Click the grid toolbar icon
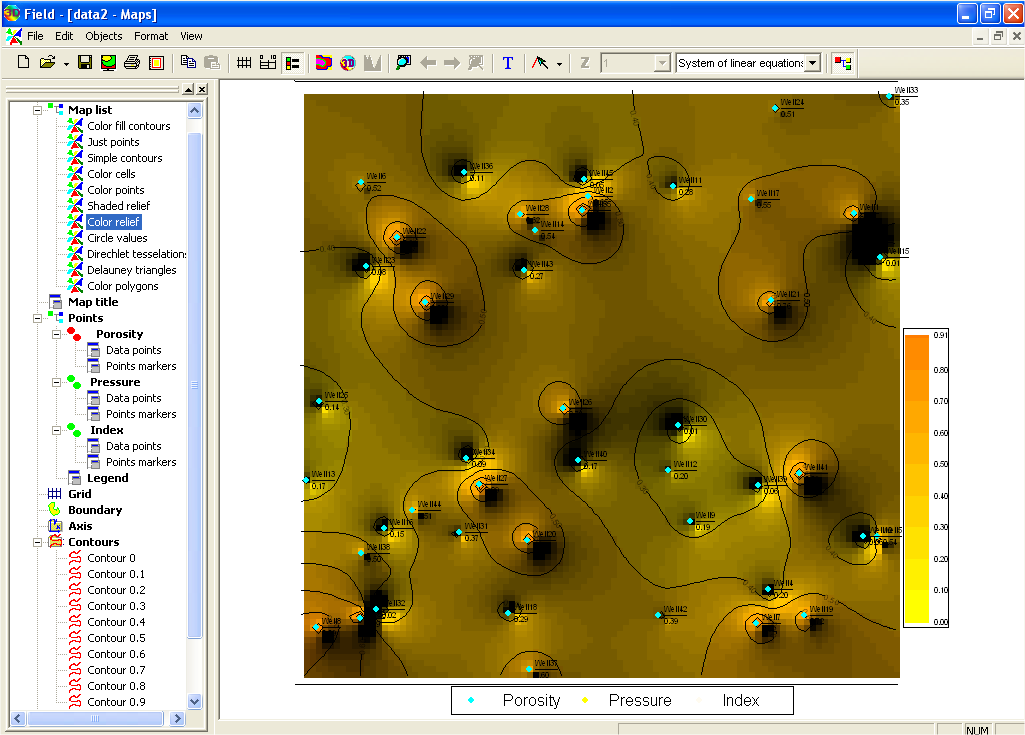The width and height of the screenshot is (1025, 735). click(x=244, y=63)
